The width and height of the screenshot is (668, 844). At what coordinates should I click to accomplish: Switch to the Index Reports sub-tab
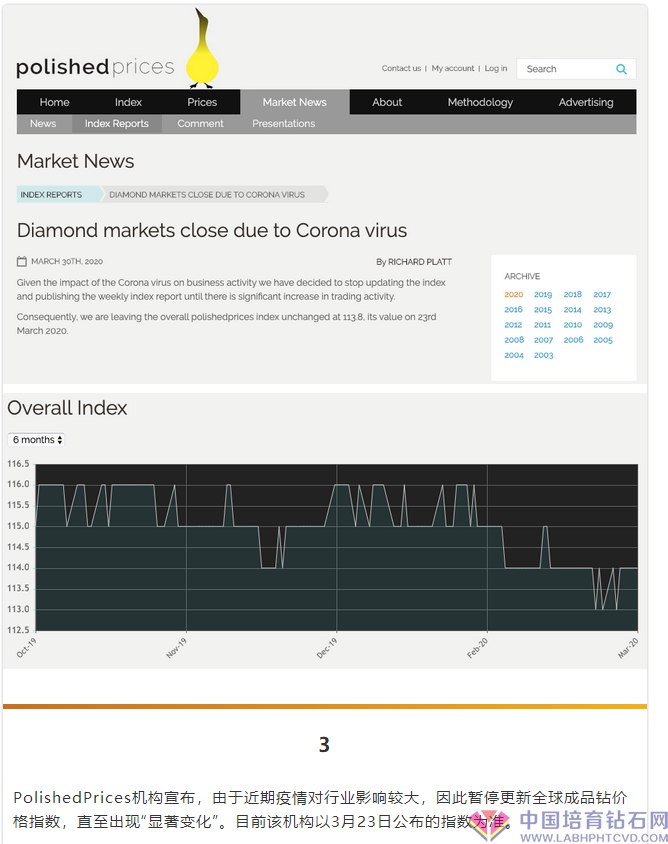[x=116, y=123]
